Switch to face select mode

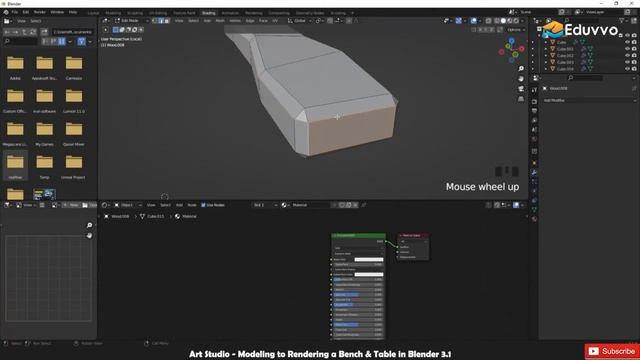tap(167, 21)
